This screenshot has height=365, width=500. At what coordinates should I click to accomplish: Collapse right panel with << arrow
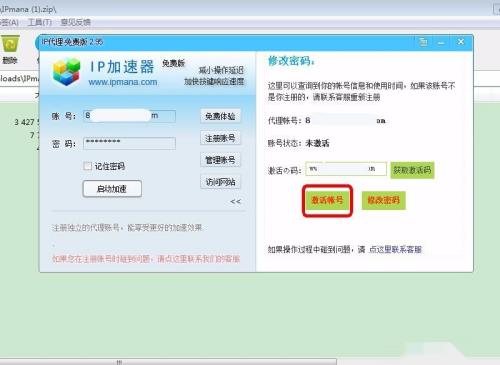click(235, 201)
